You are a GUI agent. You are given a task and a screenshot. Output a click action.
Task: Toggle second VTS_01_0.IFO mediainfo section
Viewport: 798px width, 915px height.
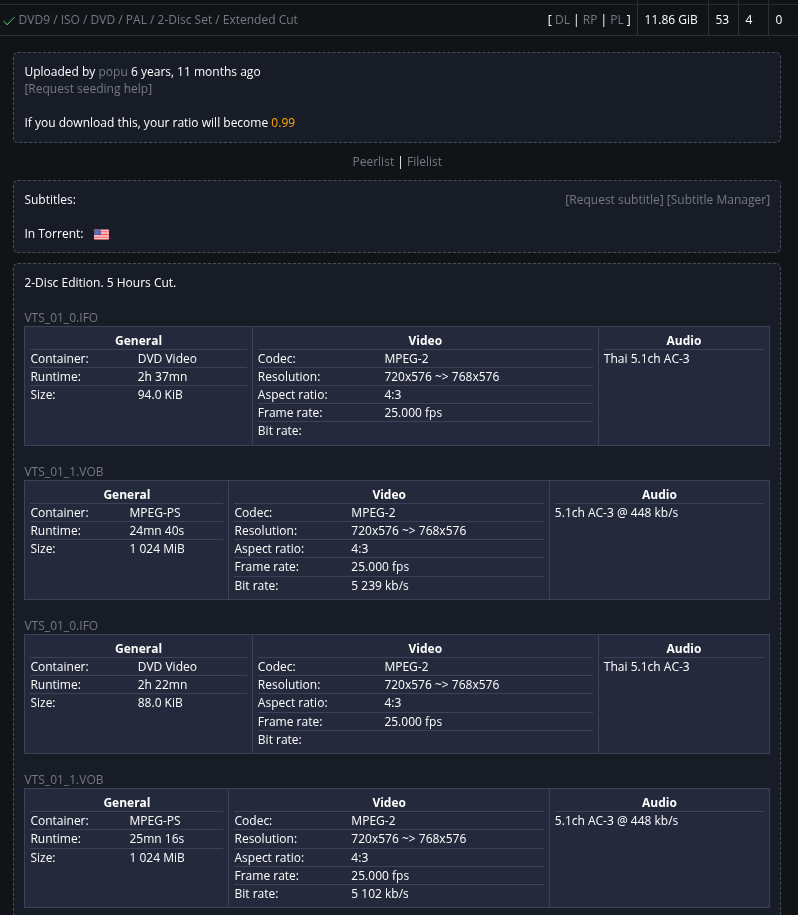[x=61, y=626]
